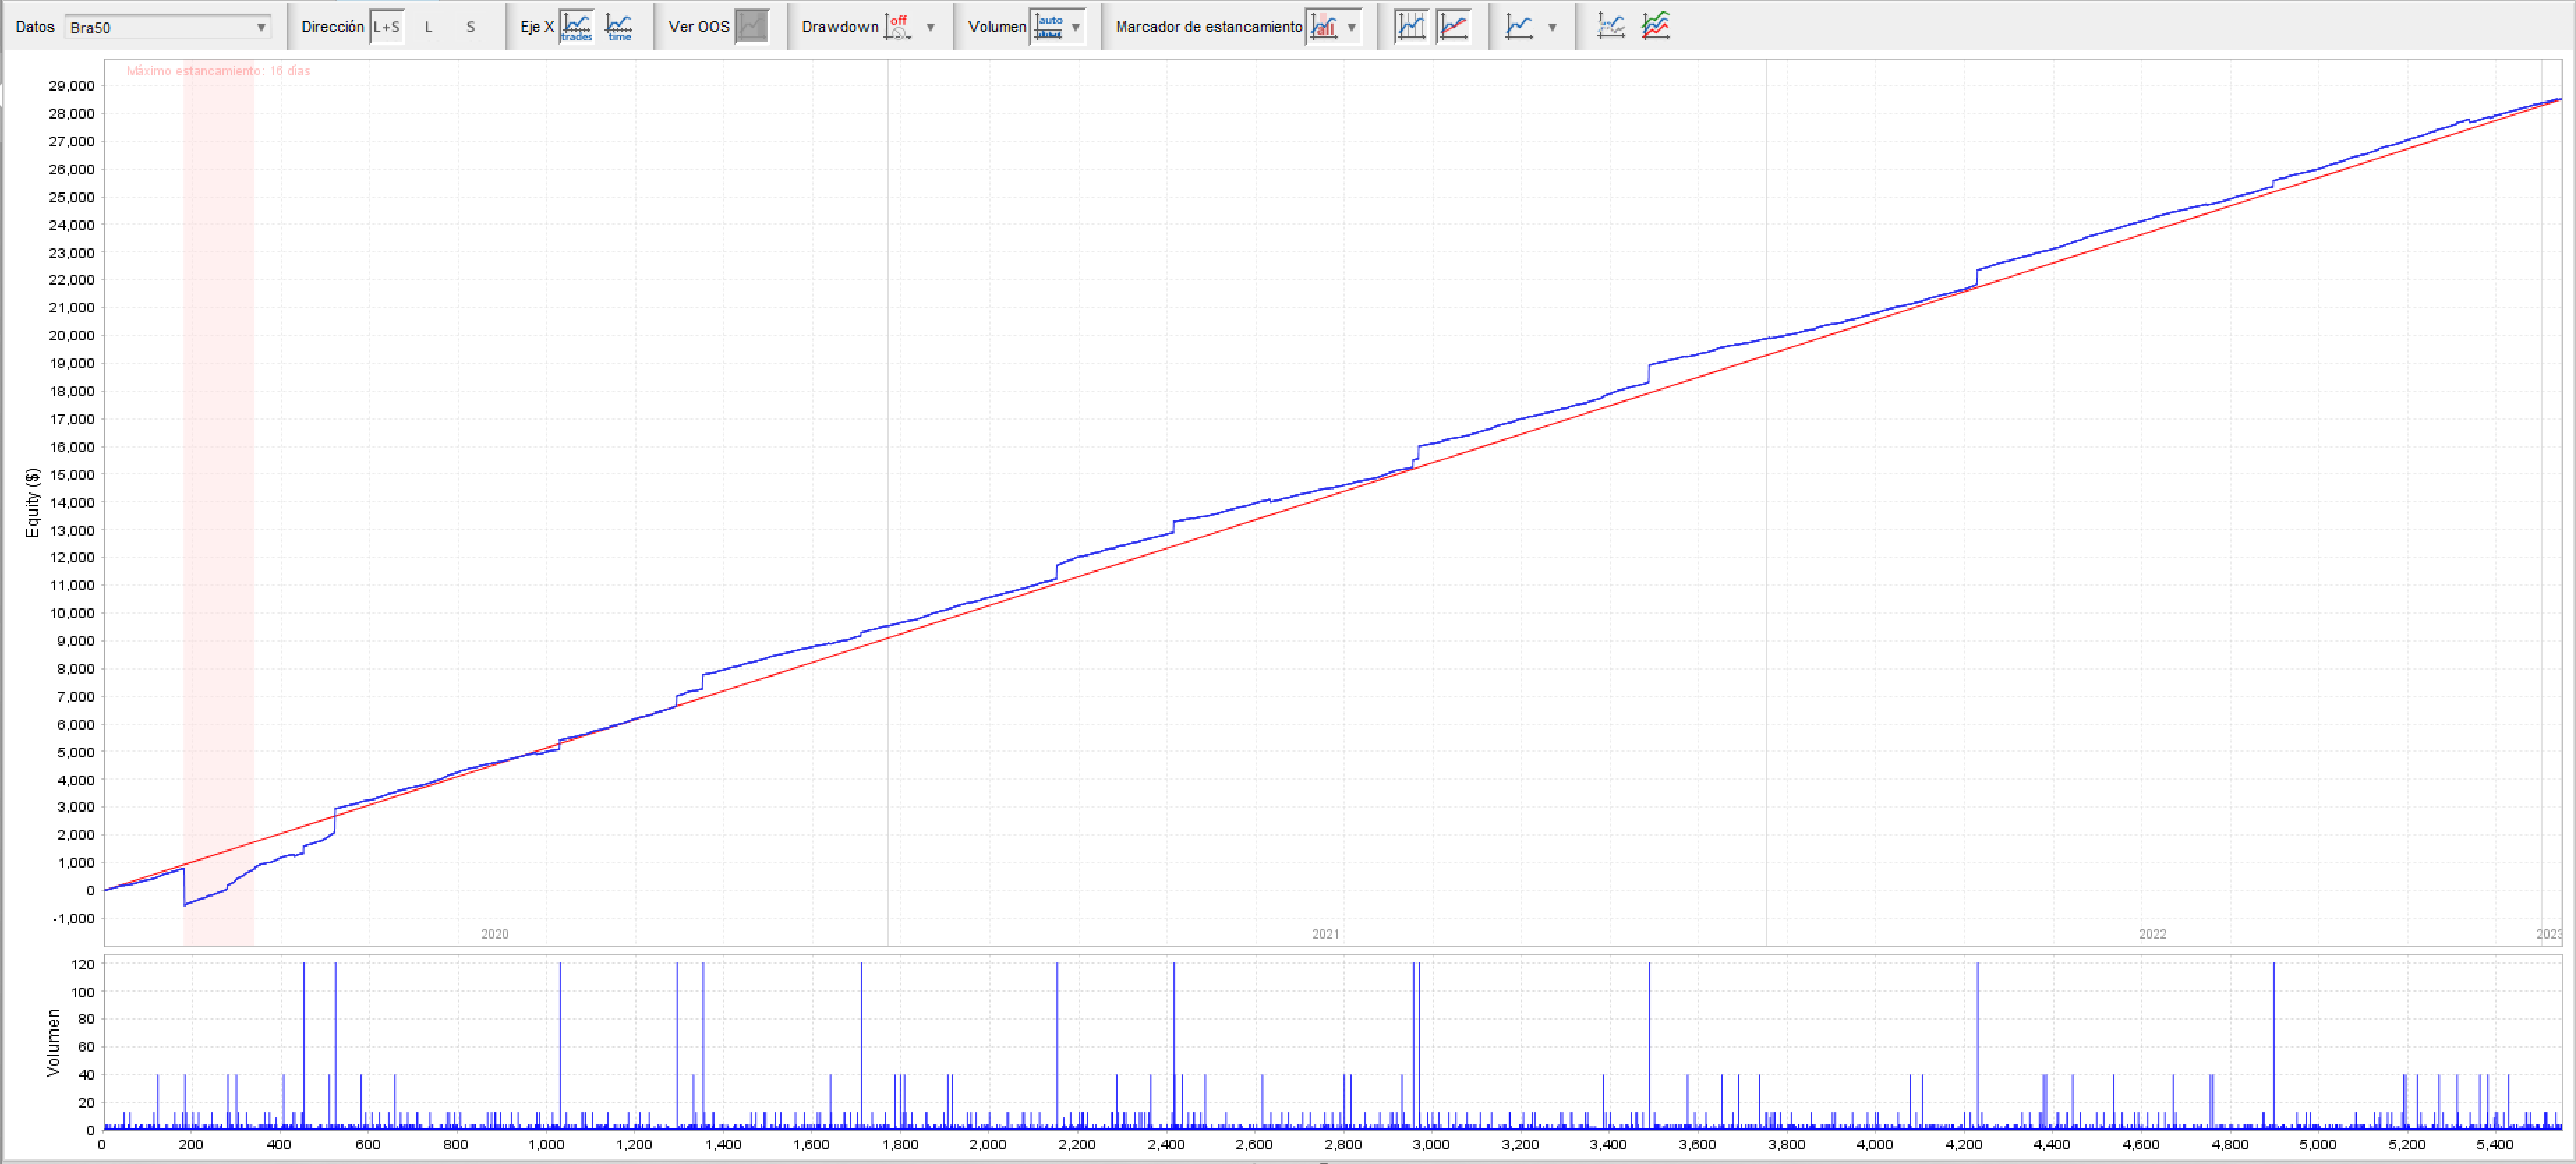Click the Dirección label in toolbar
Screen dimensions: 2576x1164
point(332,27)
